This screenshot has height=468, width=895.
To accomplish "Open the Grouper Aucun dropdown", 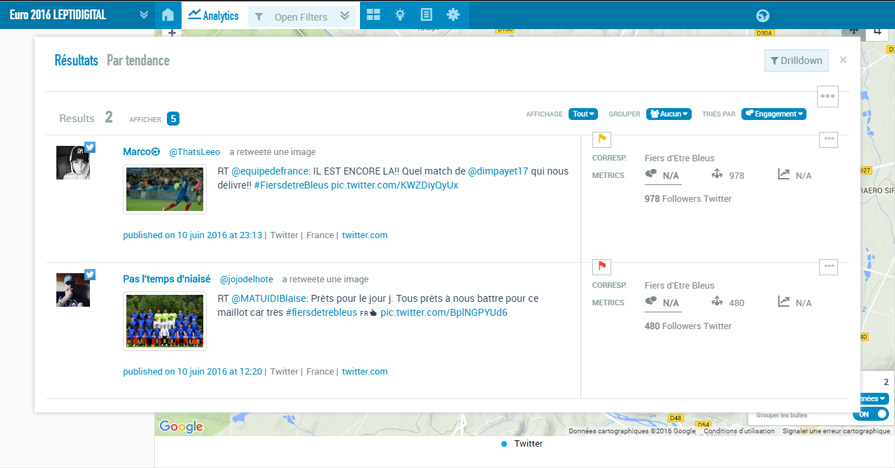I will click(x=668, y=114).
